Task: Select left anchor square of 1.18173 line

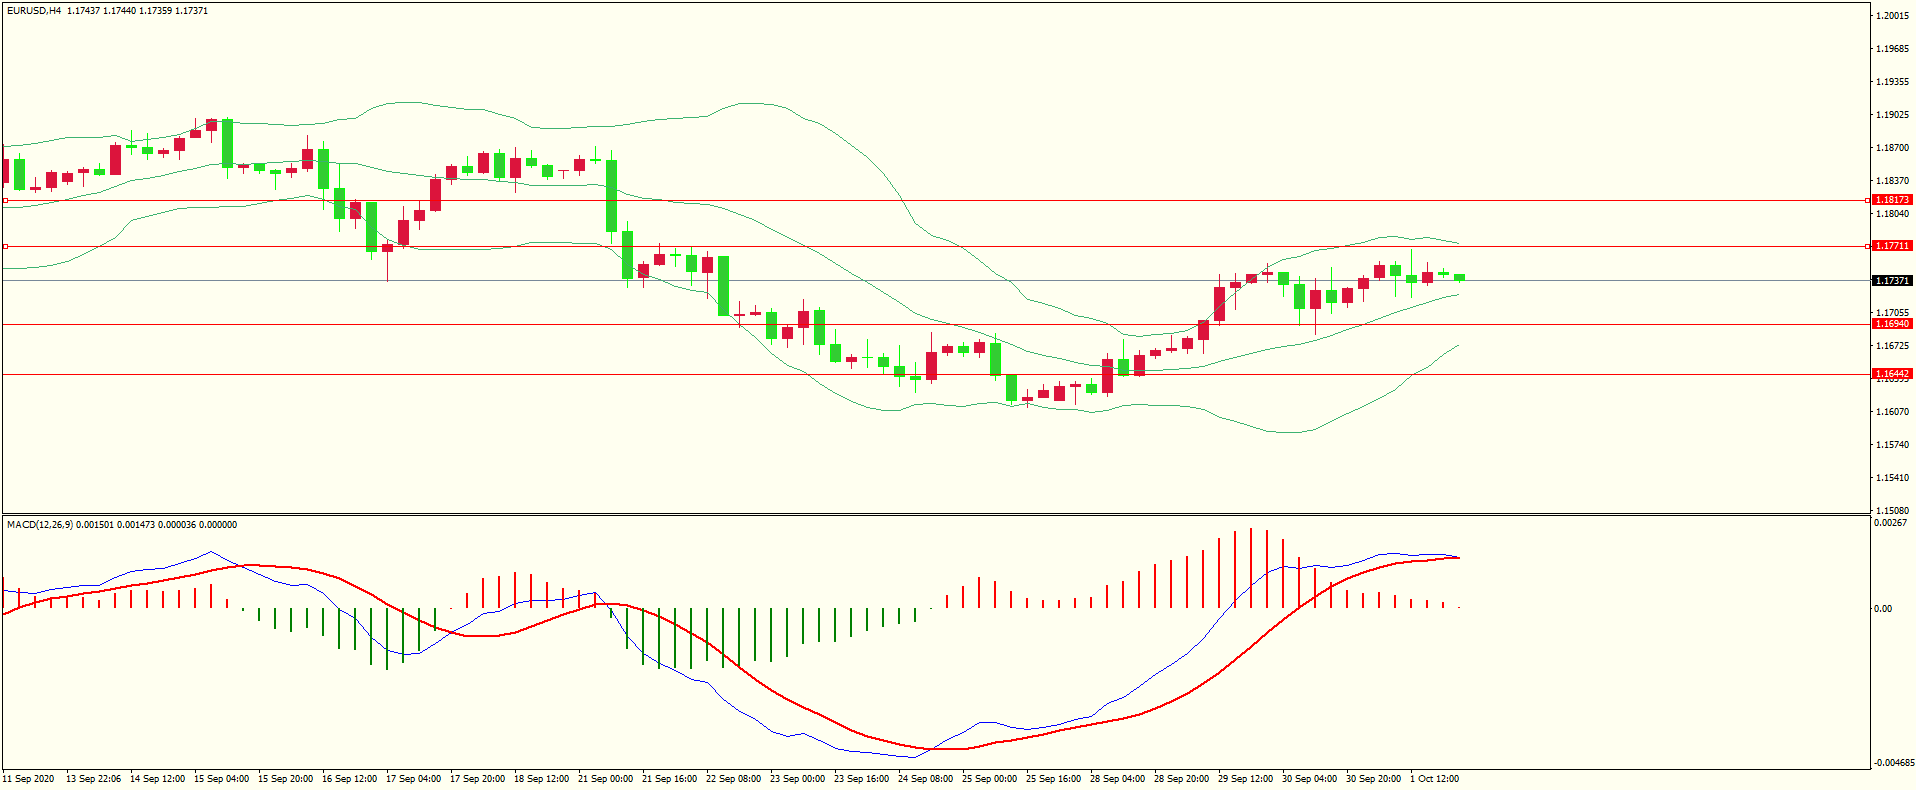Action: pyautogui.click(x=5, y=201)
